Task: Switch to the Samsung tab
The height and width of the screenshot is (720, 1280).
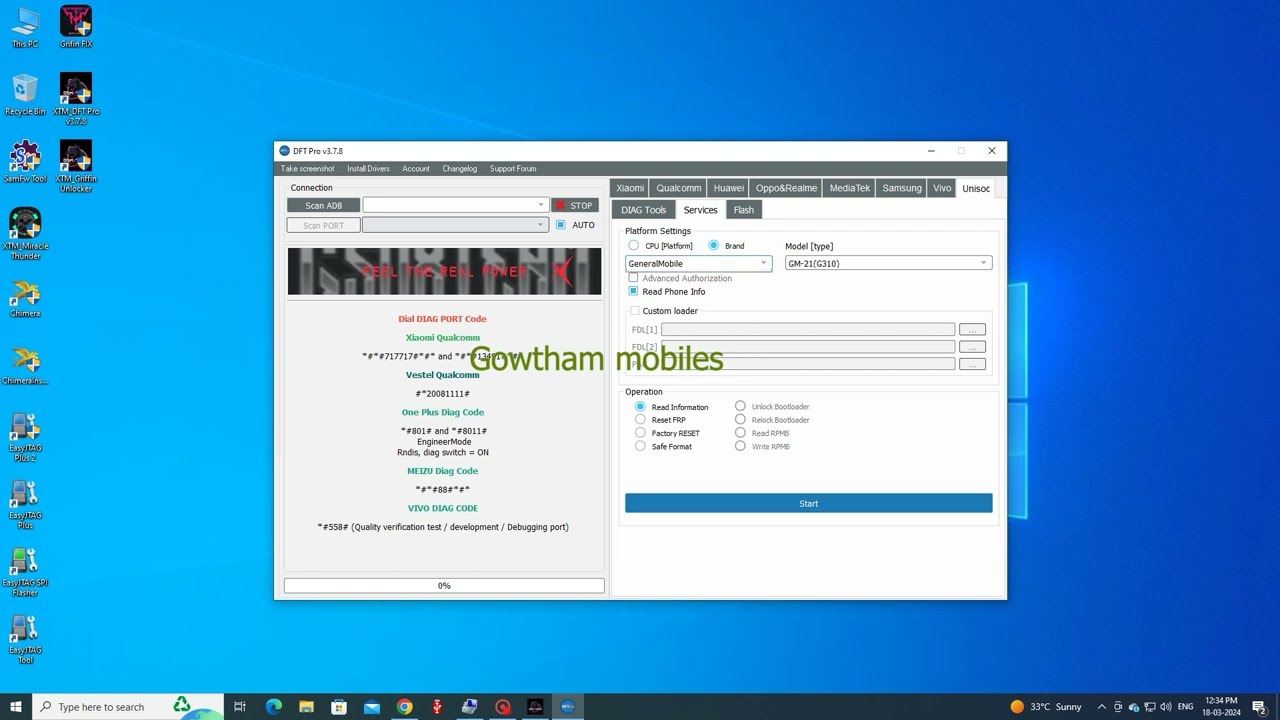Action: coord(901,188)
